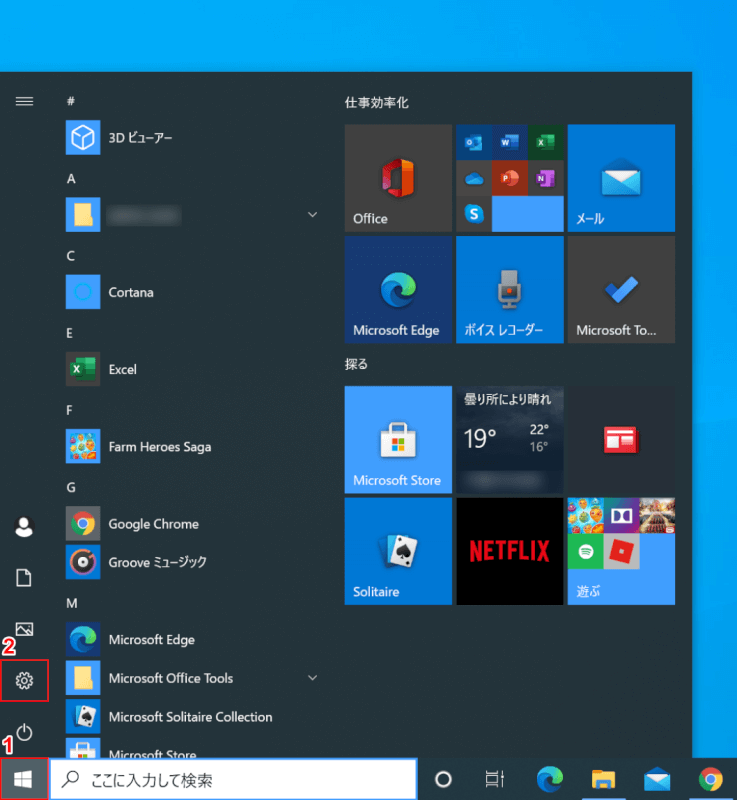Click the Windows Start button
The image size is (737, 800).
(23, 779)
